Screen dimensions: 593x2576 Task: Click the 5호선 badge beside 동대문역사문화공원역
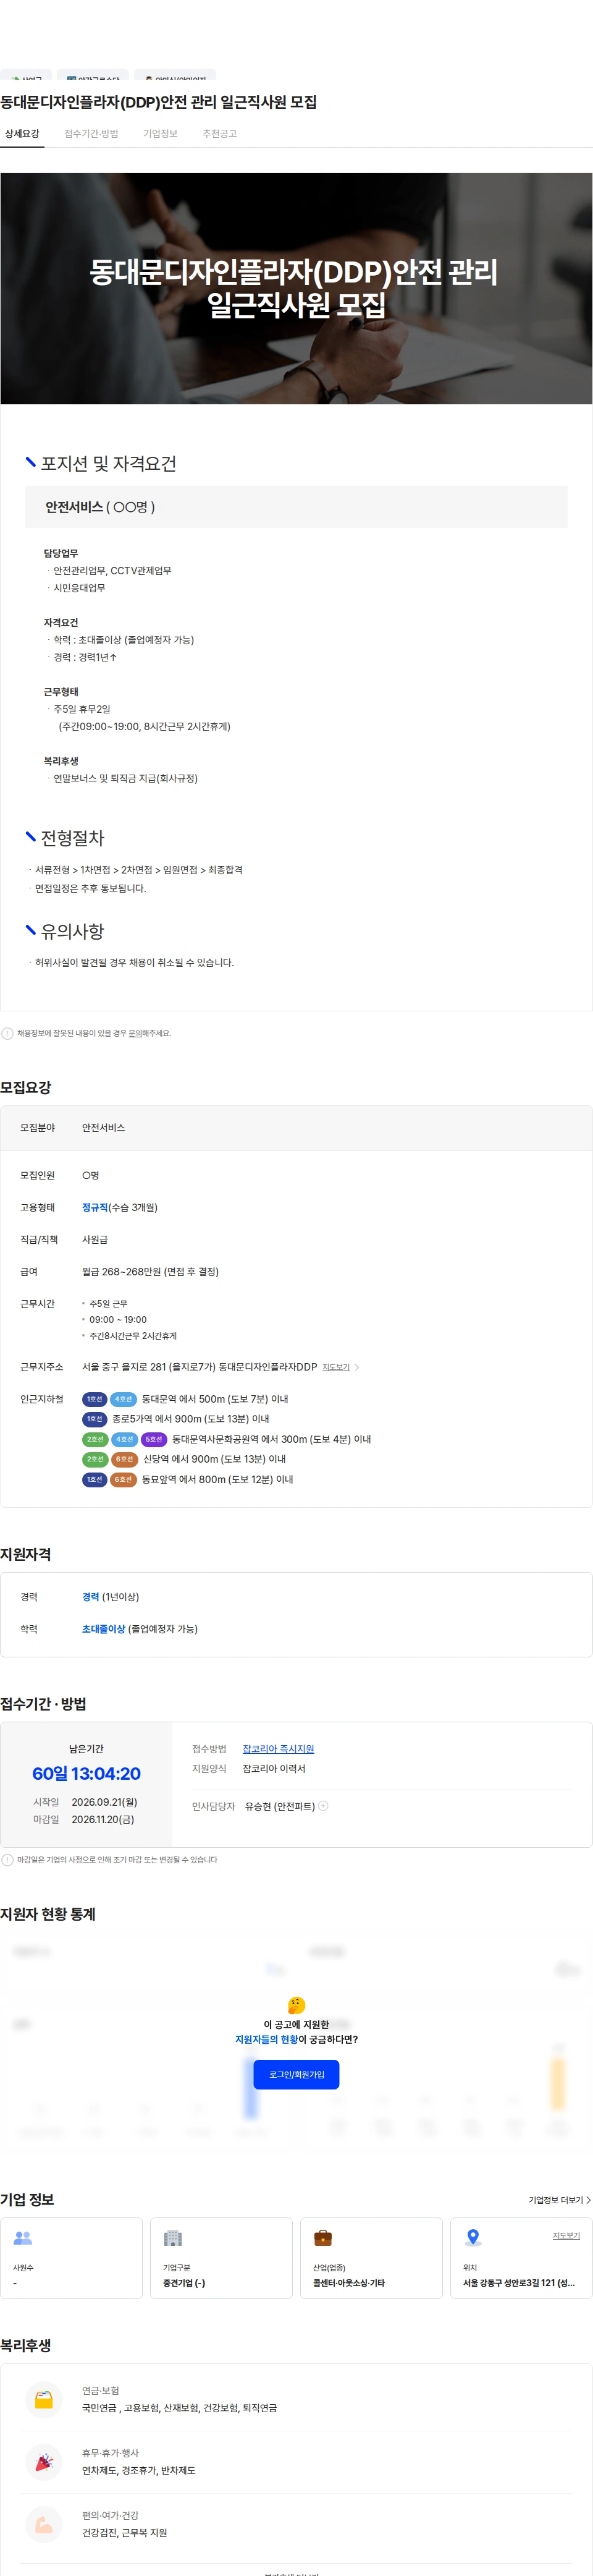(154, 1439)
